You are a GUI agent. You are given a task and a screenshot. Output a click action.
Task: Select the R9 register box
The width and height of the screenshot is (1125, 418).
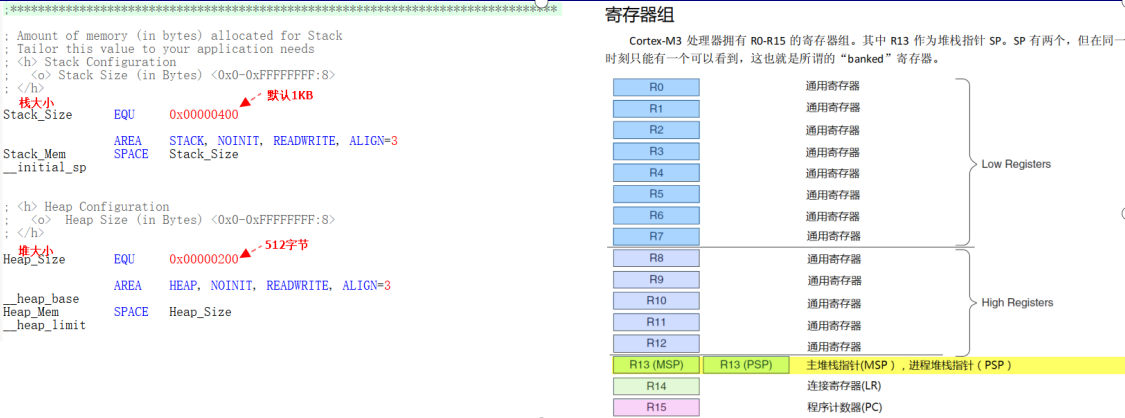pos(656,279)
